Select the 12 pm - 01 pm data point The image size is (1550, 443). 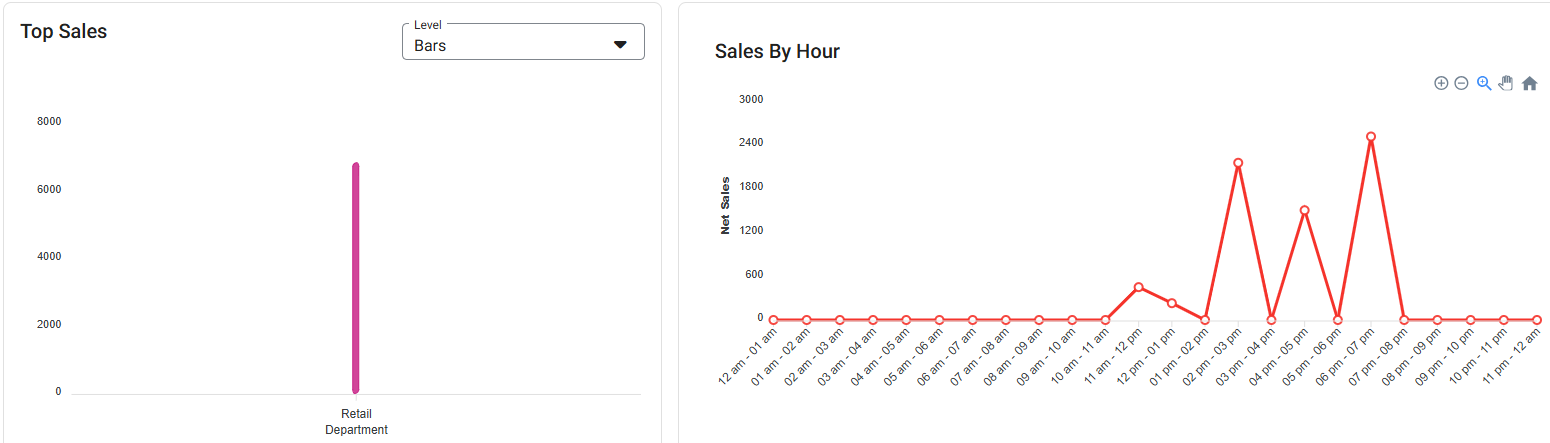pos(1172,303)
